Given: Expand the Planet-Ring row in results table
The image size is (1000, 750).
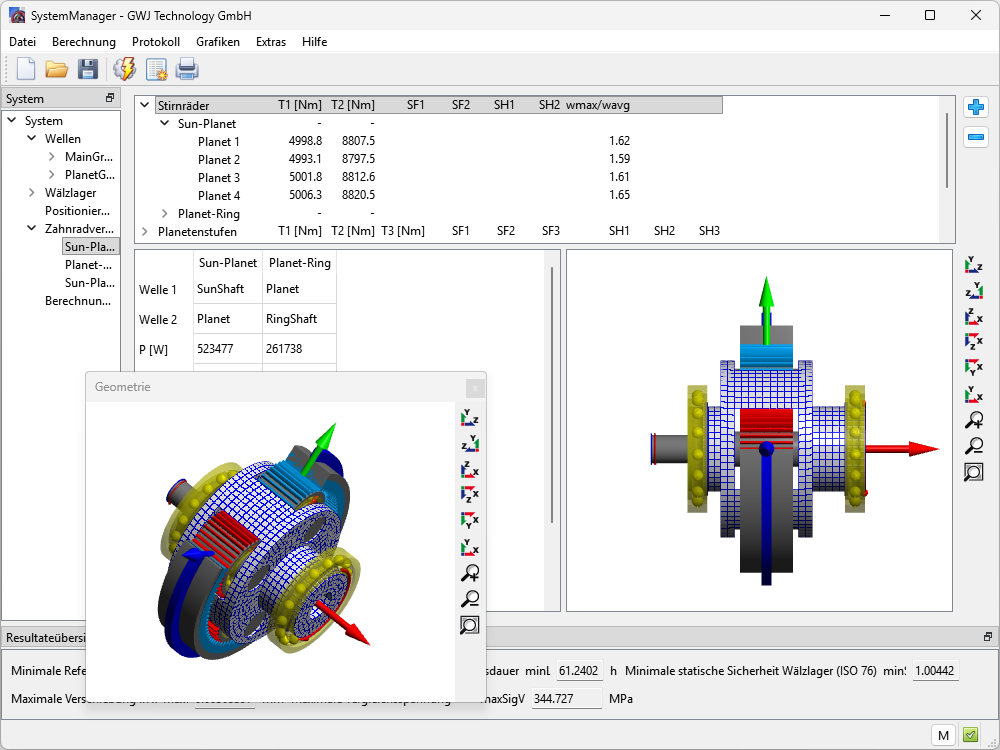Looking at the screenshot, I should [x=165, y=213].
